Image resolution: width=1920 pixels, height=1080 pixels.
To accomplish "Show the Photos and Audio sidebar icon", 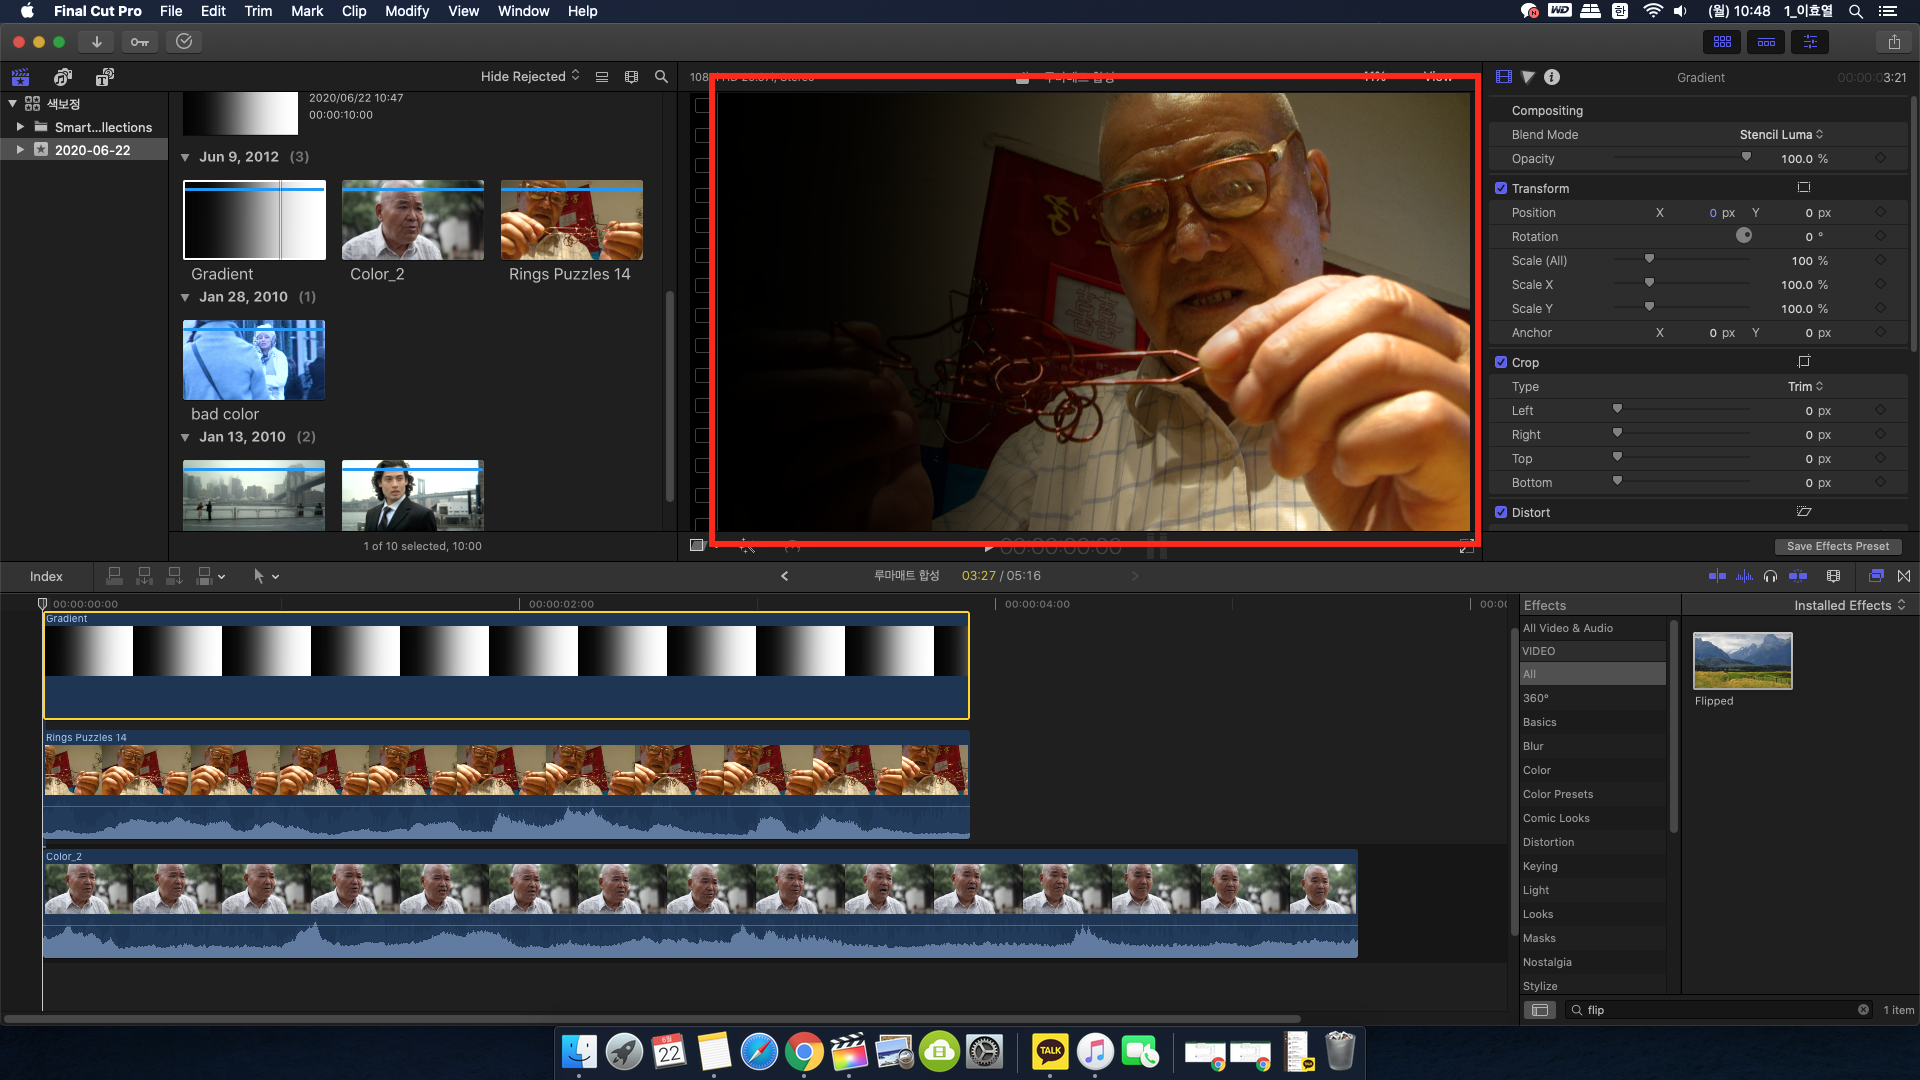I will coord(63,77).
